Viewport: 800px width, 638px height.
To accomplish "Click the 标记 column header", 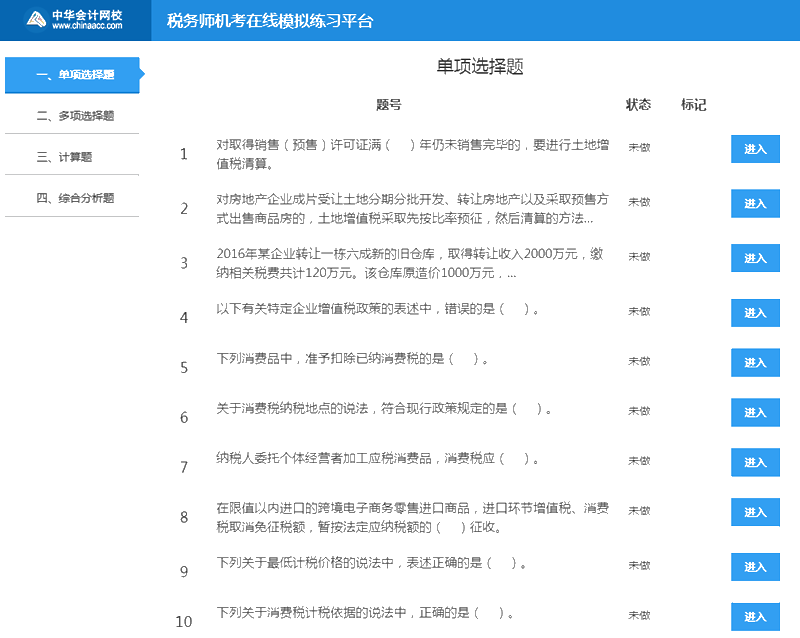I will [x=694, y=103].
